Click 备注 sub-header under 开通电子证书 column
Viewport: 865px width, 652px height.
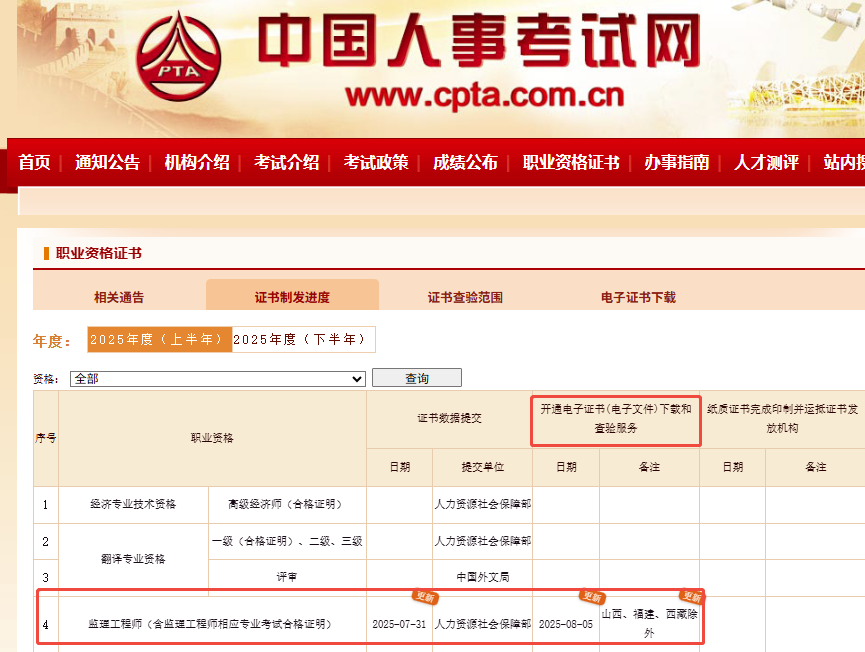649,467
